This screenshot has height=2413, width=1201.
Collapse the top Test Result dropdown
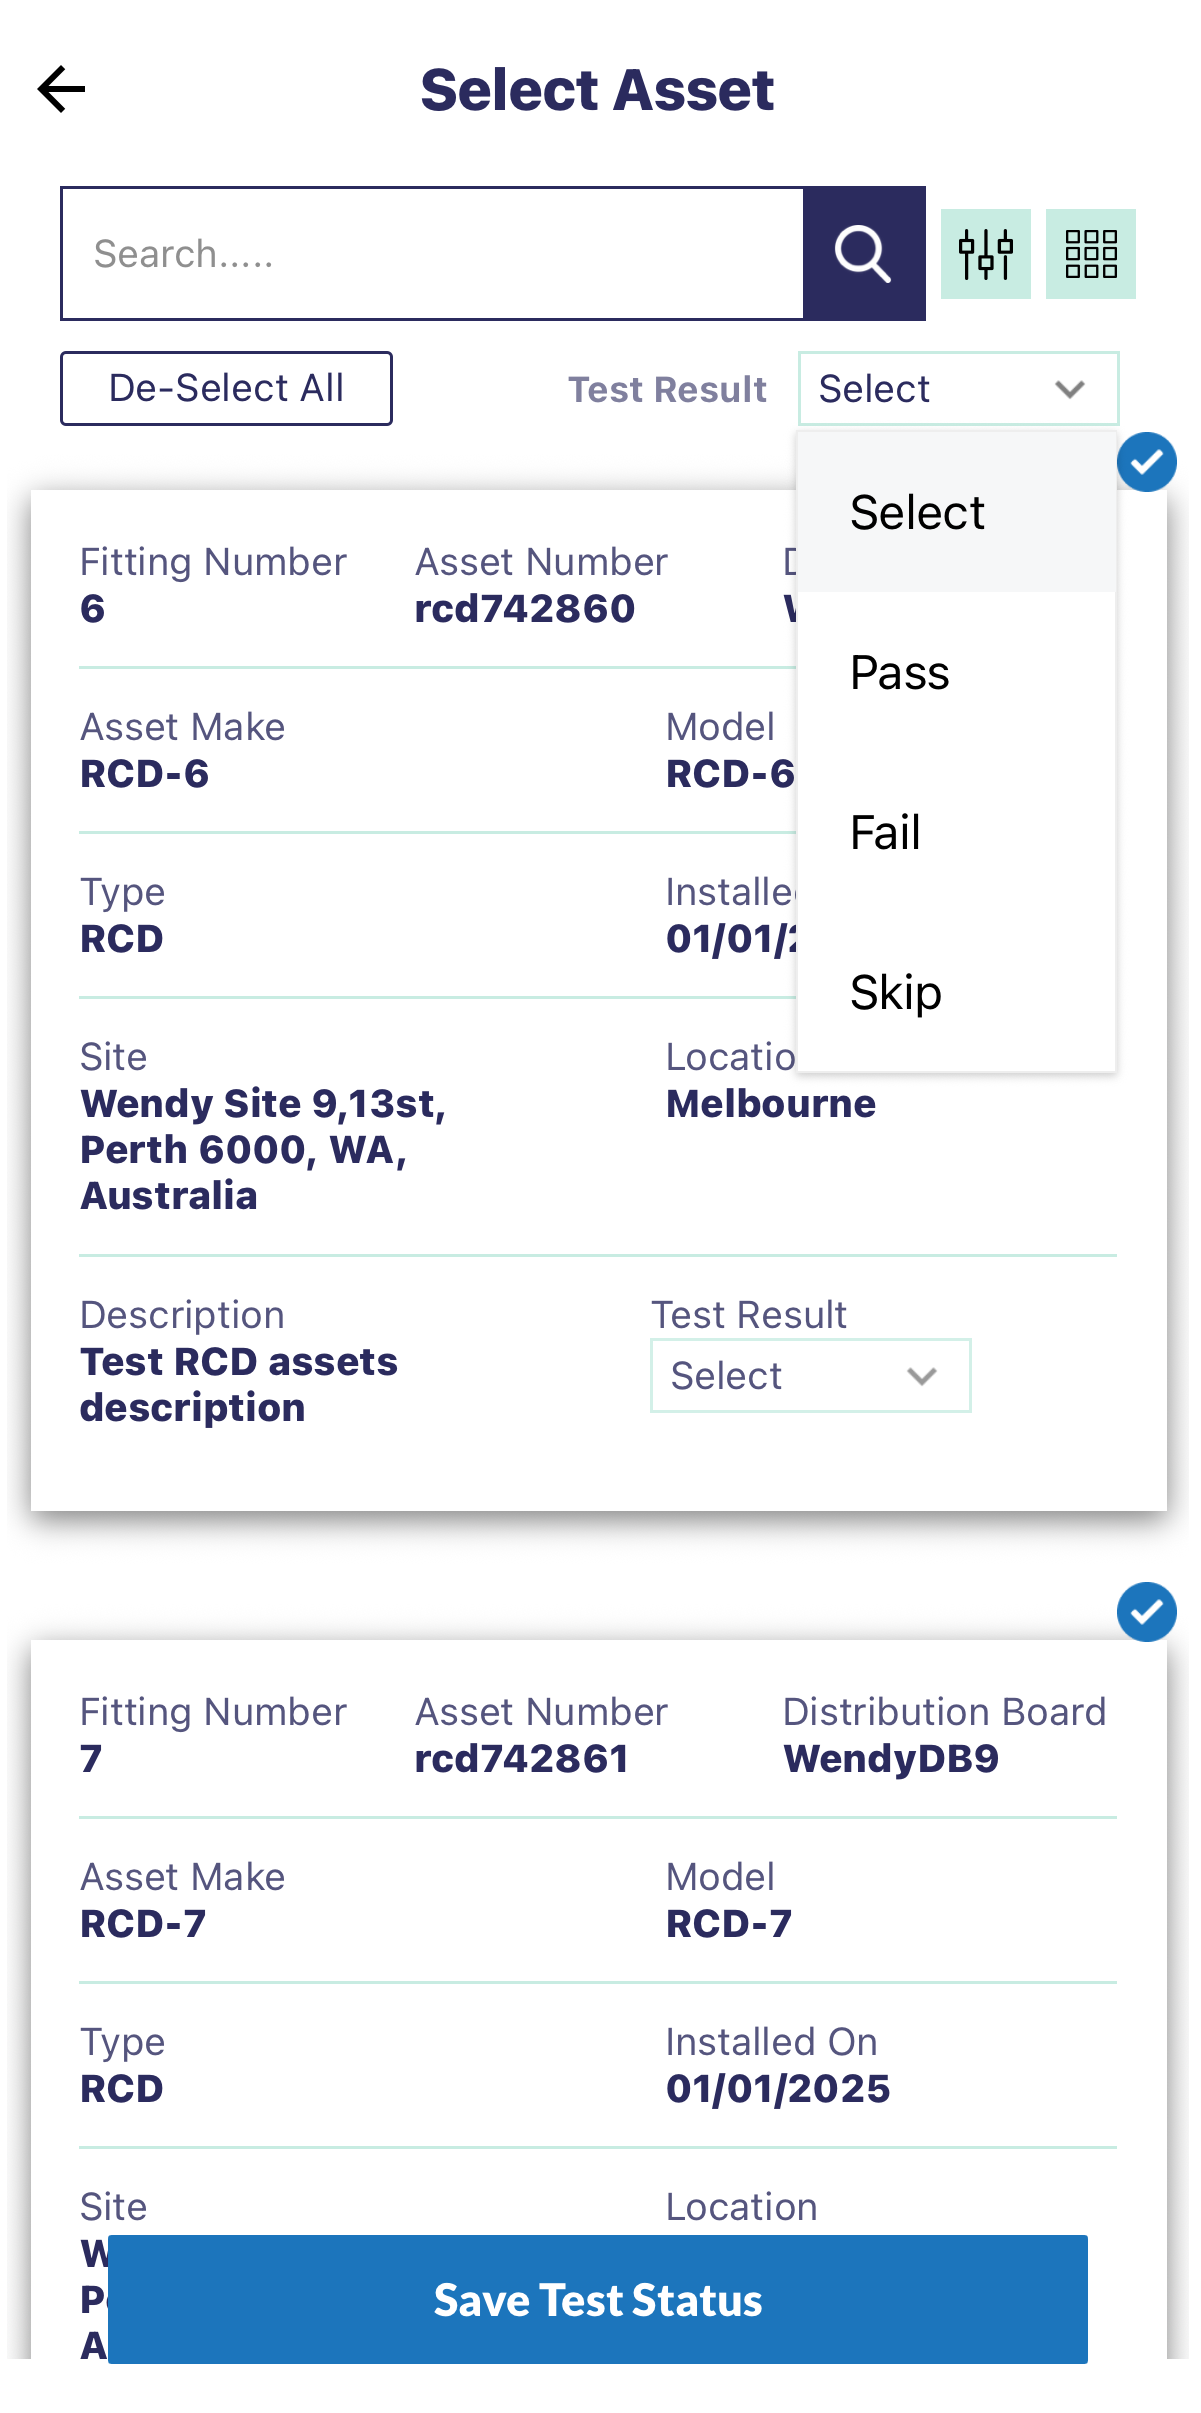pyautogui.click(x=957, y=389)
